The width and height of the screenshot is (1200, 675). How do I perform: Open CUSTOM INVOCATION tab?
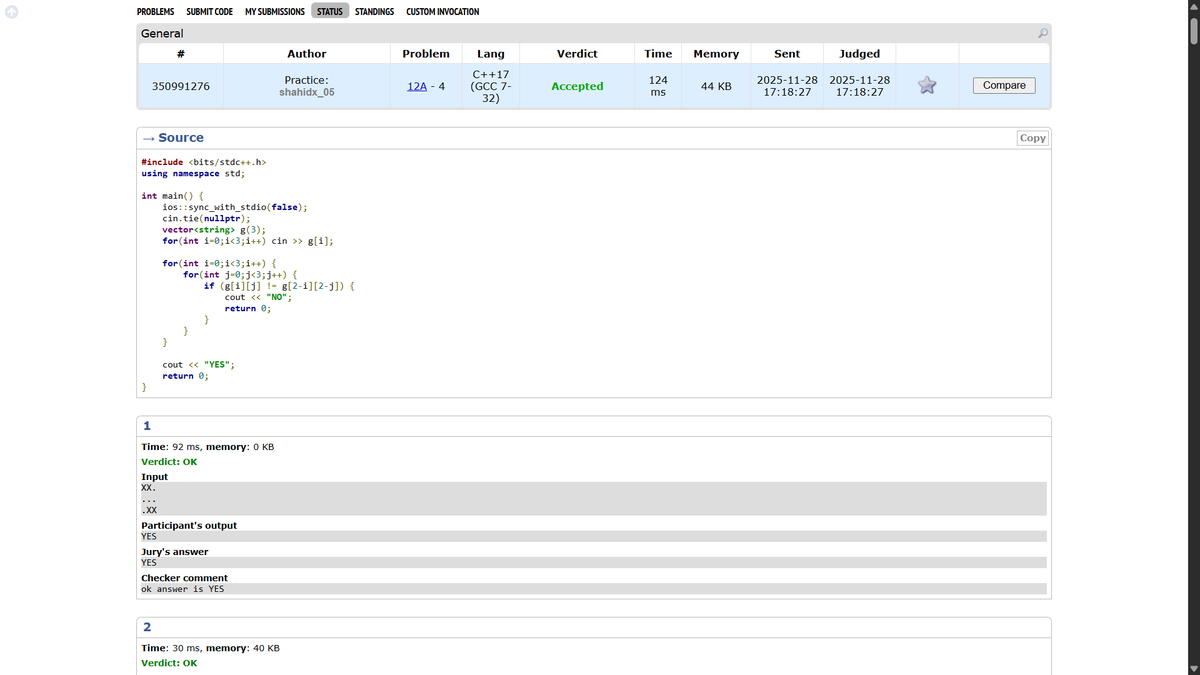click(443, 11)
